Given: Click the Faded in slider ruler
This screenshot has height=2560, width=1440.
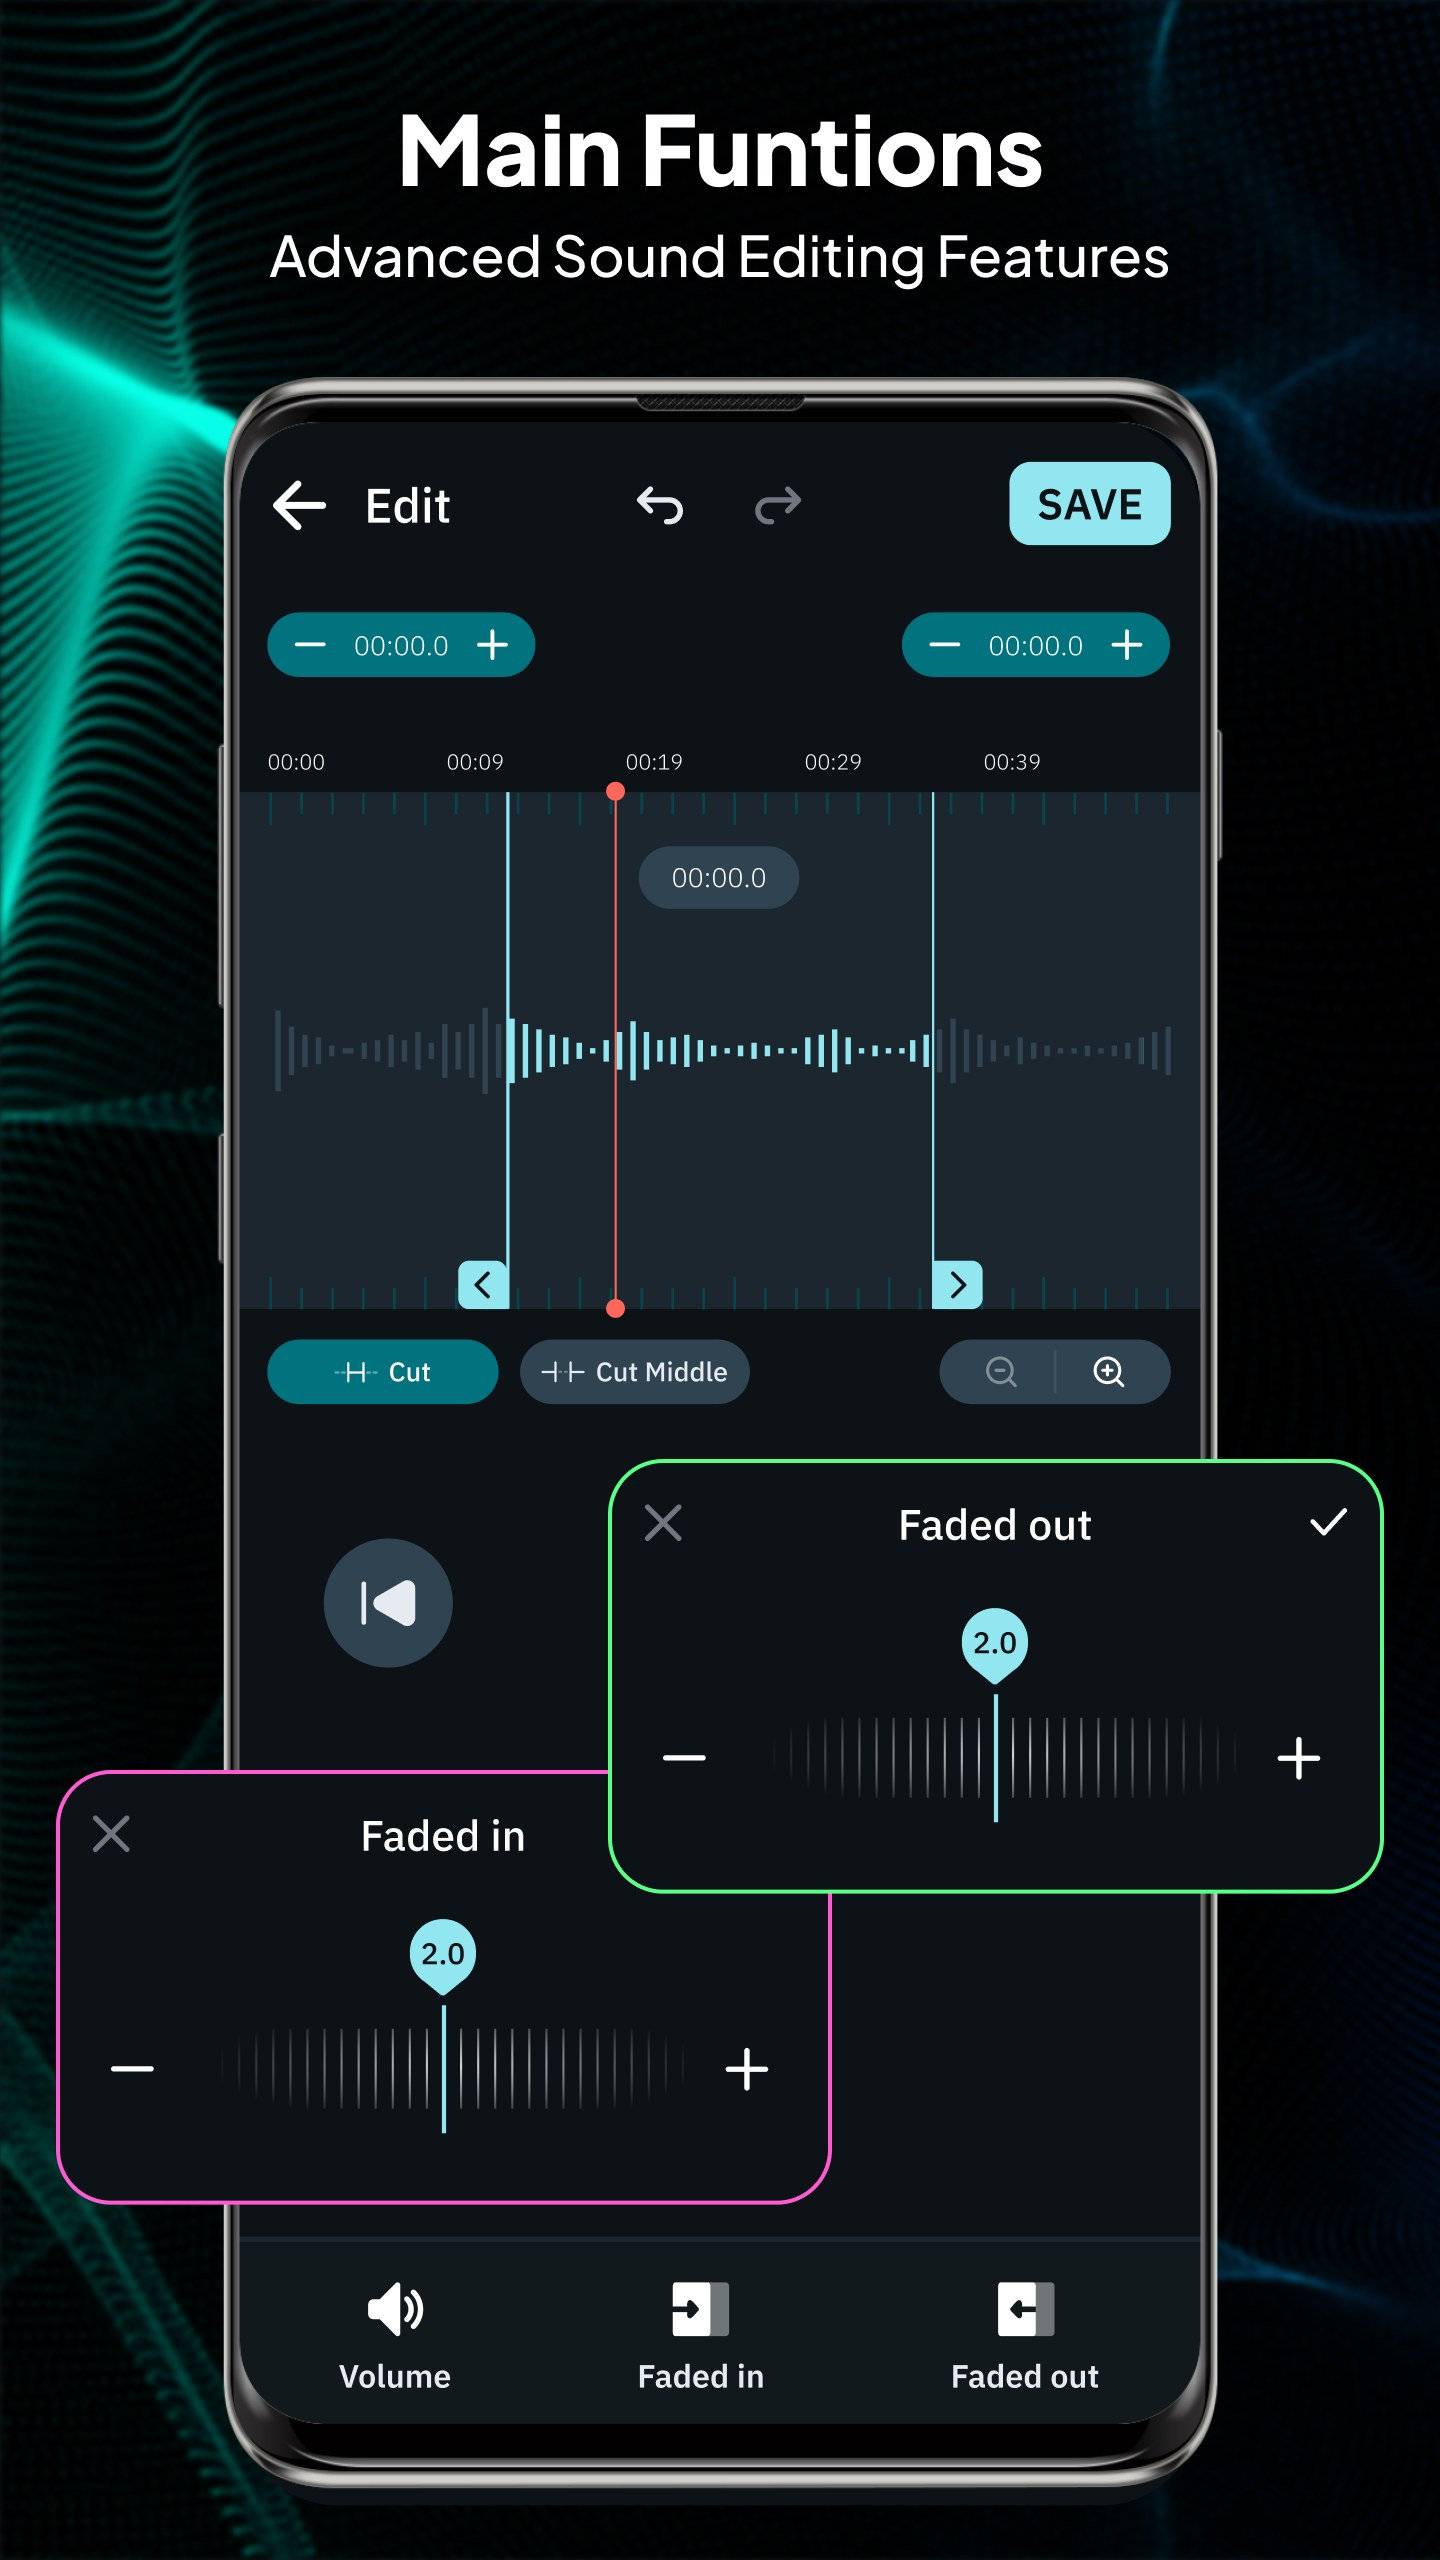Looking at the screenshot, I should 445,2068.
